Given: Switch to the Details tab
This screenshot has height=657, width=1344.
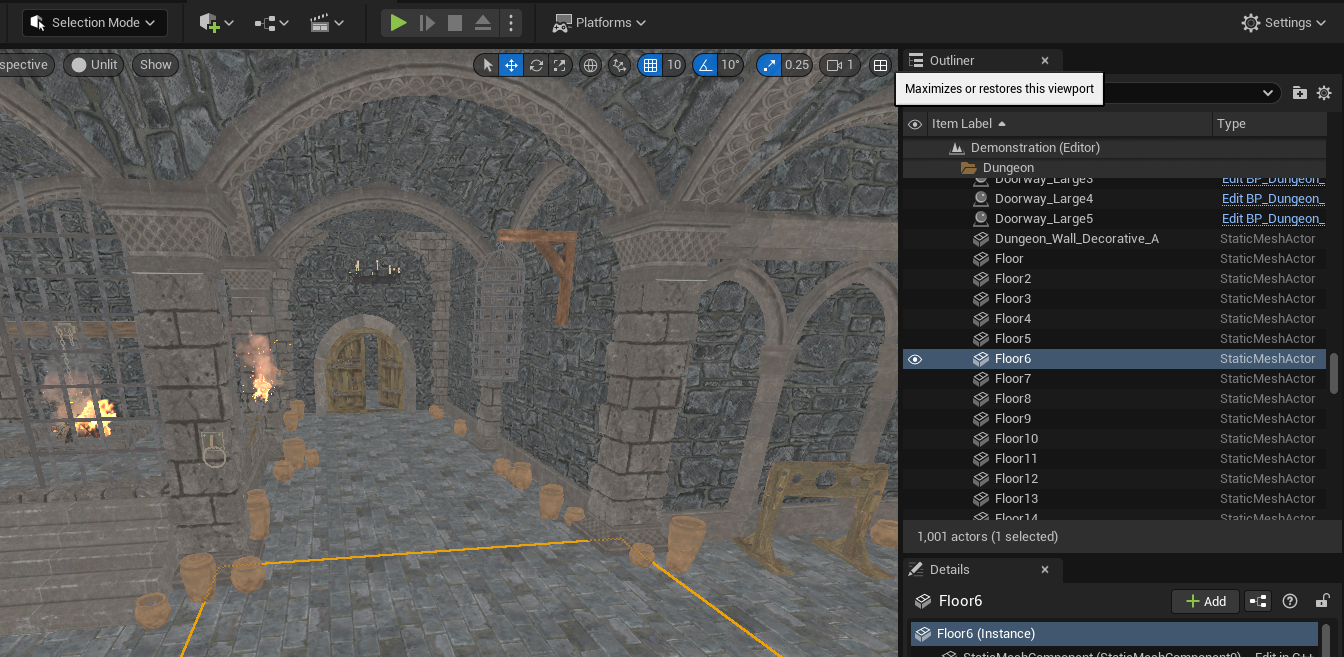Looking at the screenshot, I should coord(949,569).
